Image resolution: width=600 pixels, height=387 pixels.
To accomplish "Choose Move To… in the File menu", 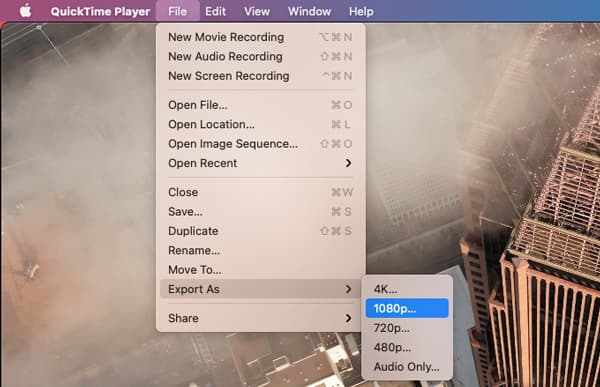I will coord(261,270).
